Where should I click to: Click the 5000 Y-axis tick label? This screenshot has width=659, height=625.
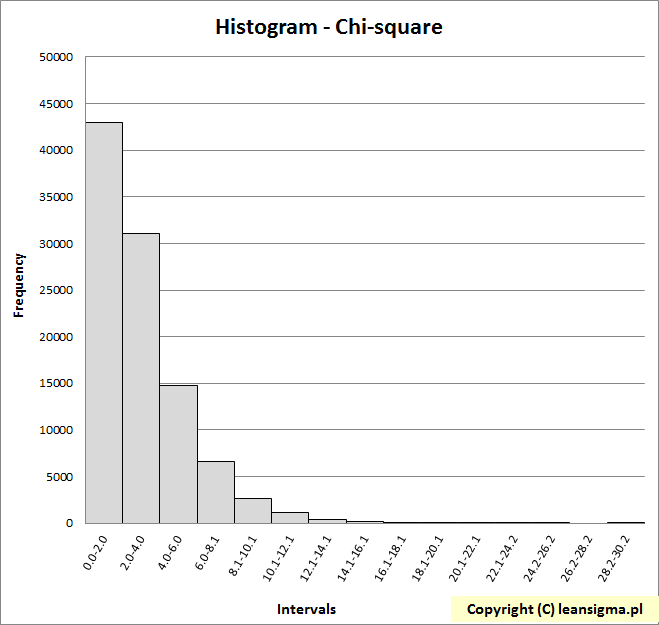(59, 476)
